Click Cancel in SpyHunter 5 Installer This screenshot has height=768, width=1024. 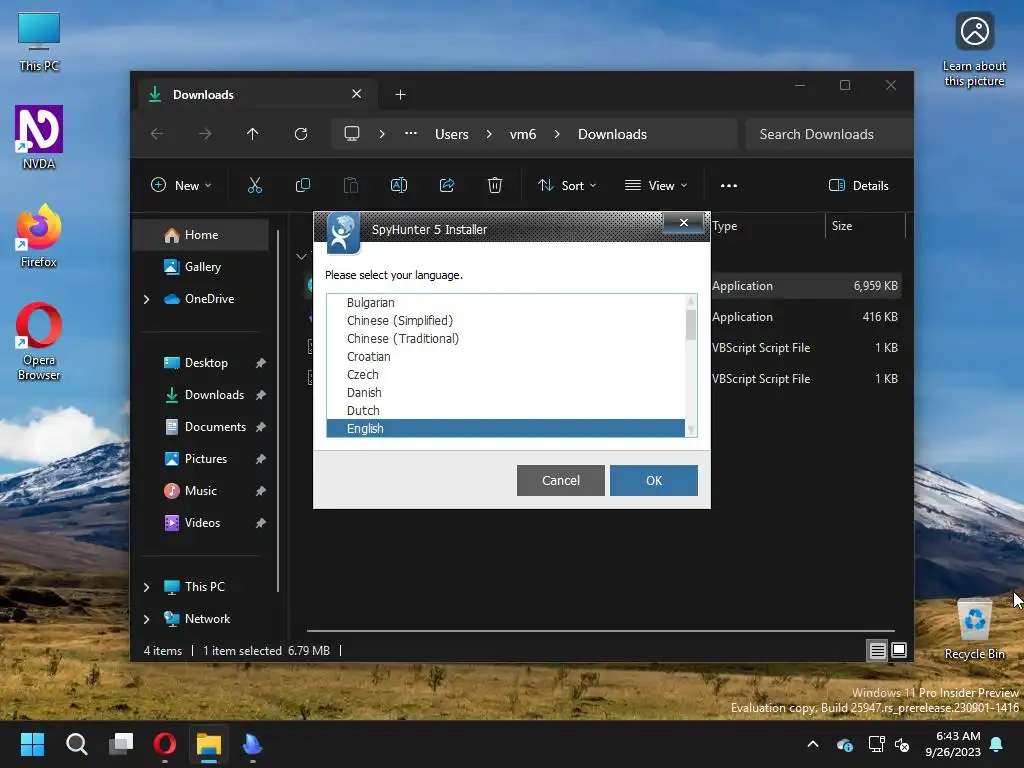click(560, 481)
